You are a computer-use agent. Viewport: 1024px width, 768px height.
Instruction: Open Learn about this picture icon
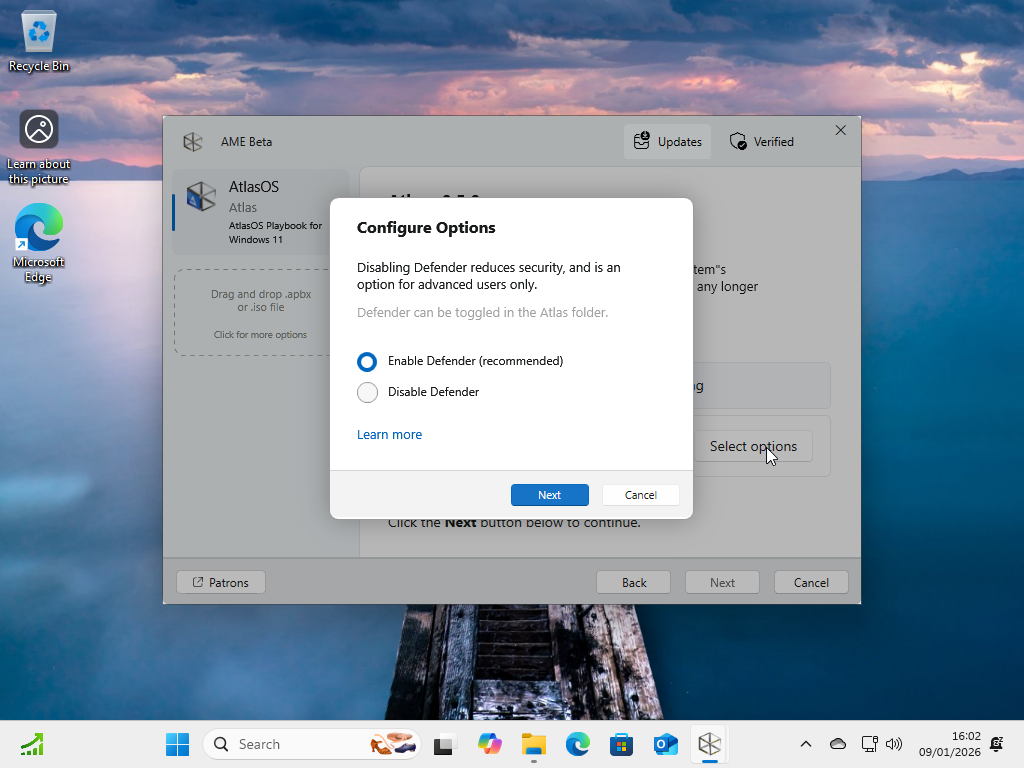click(x=39, y=148)
